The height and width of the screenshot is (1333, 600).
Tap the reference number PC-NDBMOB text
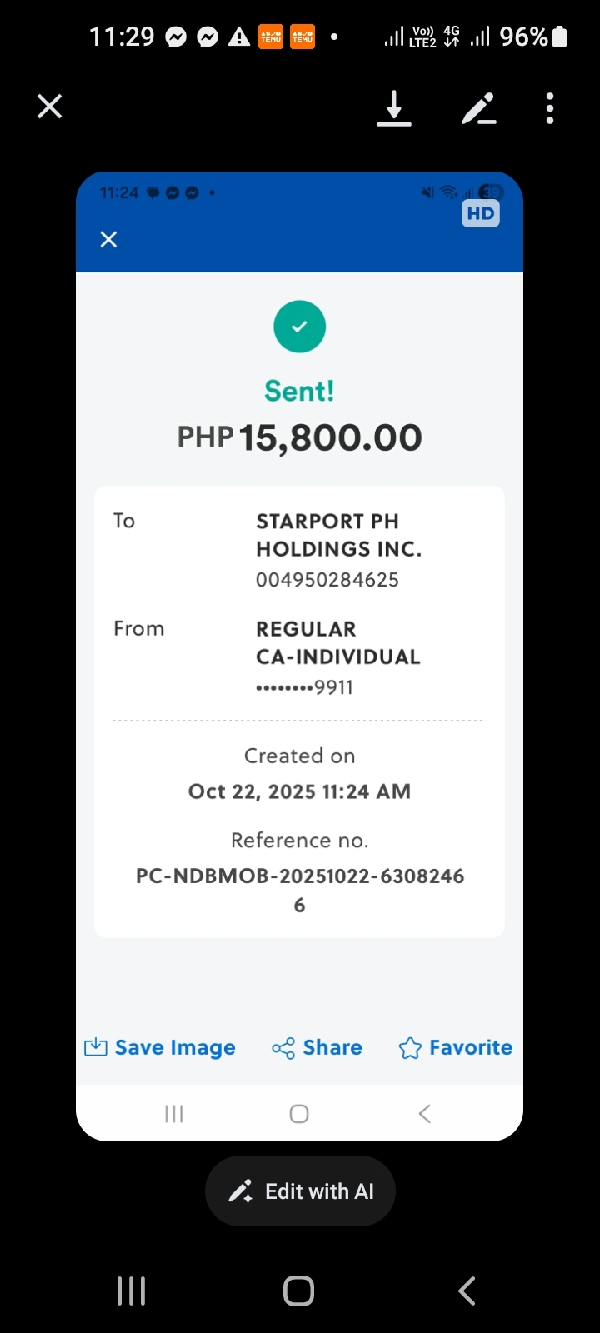coord(299,877)
